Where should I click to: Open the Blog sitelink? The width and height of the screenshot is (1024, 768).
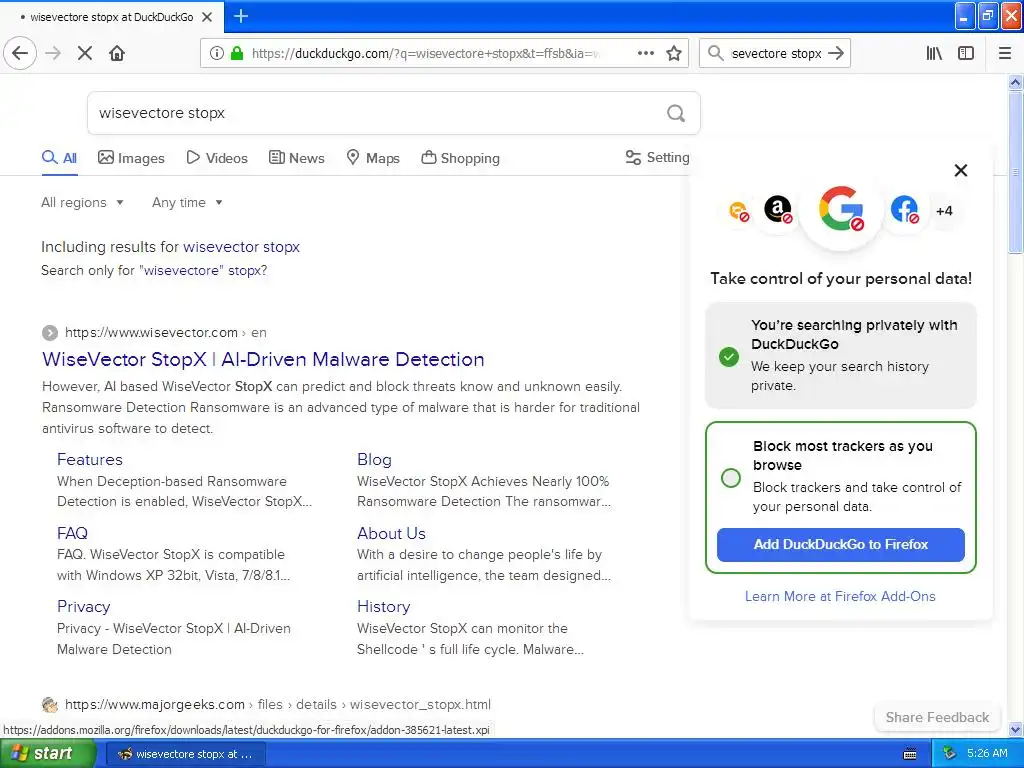tap(374, 460)
